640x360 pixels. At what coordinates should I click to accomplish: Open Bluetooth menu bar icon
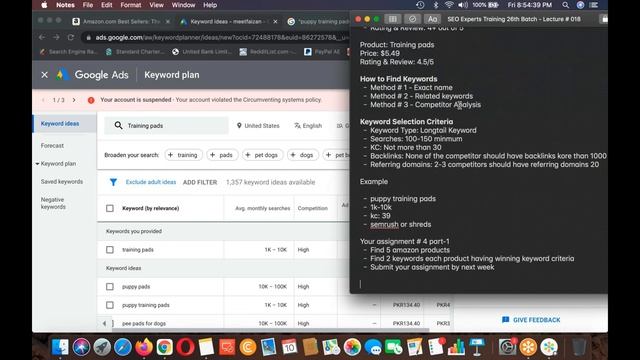point(436,5)
